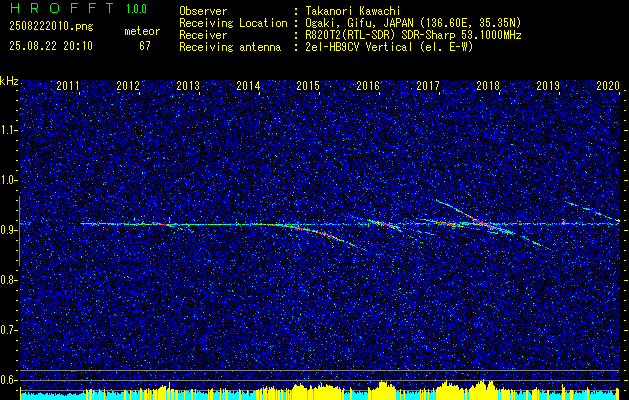The image size is (629, 400).
Task: Click the 2013 time marker
Action: click(188, 85)
